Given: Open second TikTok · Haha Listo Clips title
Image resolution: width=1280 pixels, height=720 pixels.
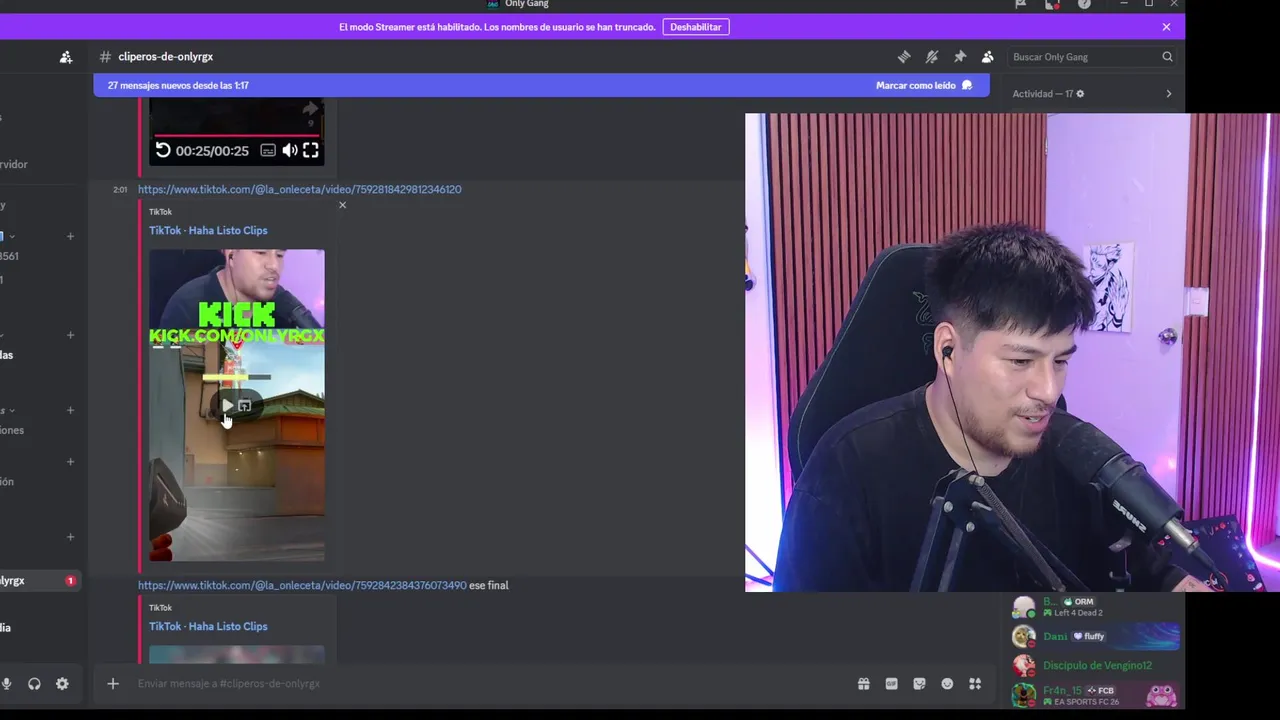Looking at the screenshot, I should [x=208, y=626].
